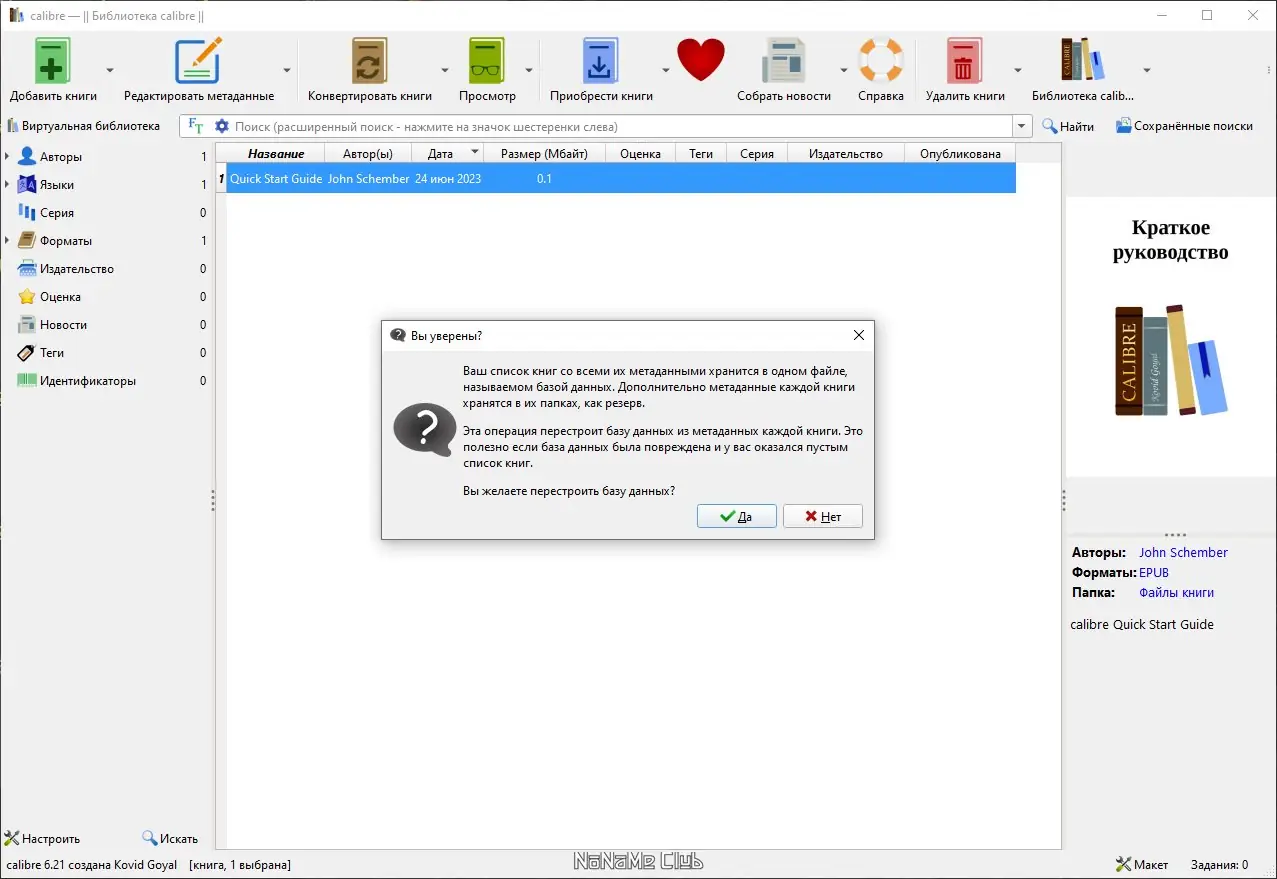The height and width of the screenshot is (879, 1277).
Task: Select Authors (Авторы) in tag browser
Action: (x=61, y=157)
